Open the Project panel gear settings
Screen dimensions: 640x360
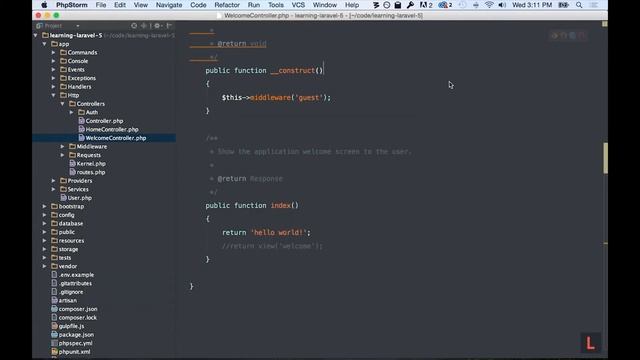tap(157, 26)
